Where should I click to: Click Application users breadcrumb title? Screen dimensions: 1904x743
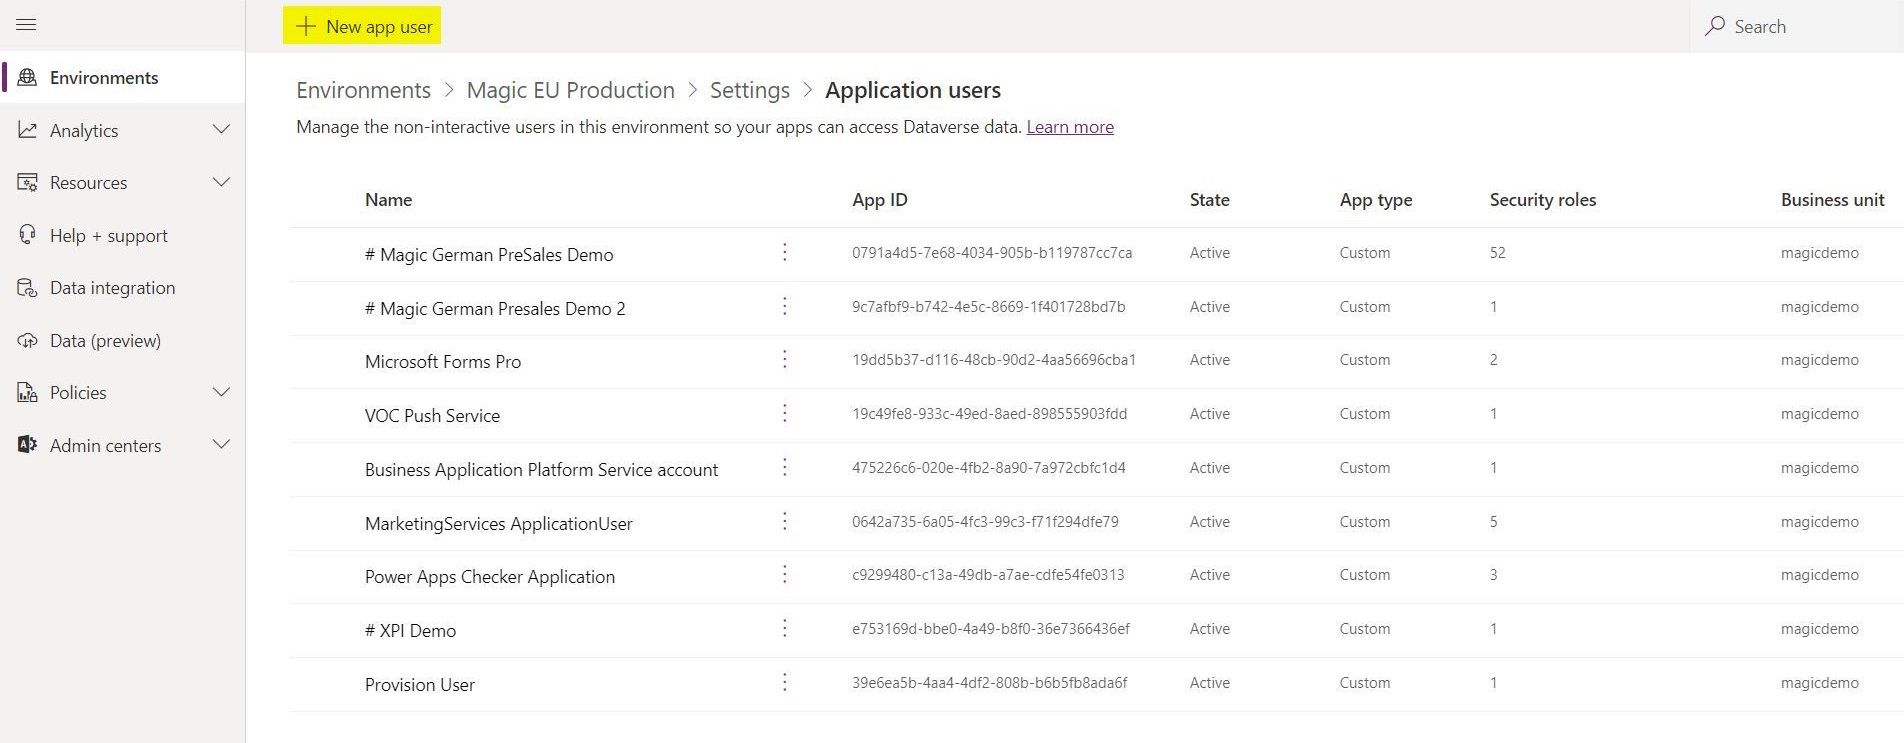click(x=913, y=90)
